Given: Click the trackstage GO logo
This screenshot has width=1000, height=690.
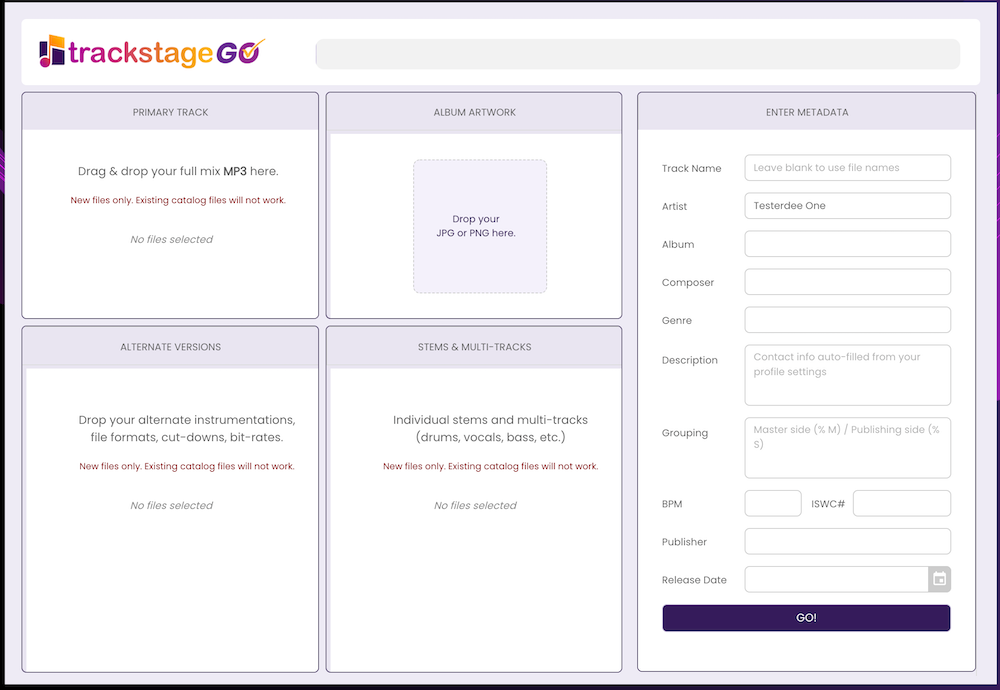Looking at the screenshot, I should pyautogui.click(x=152, y=52).
